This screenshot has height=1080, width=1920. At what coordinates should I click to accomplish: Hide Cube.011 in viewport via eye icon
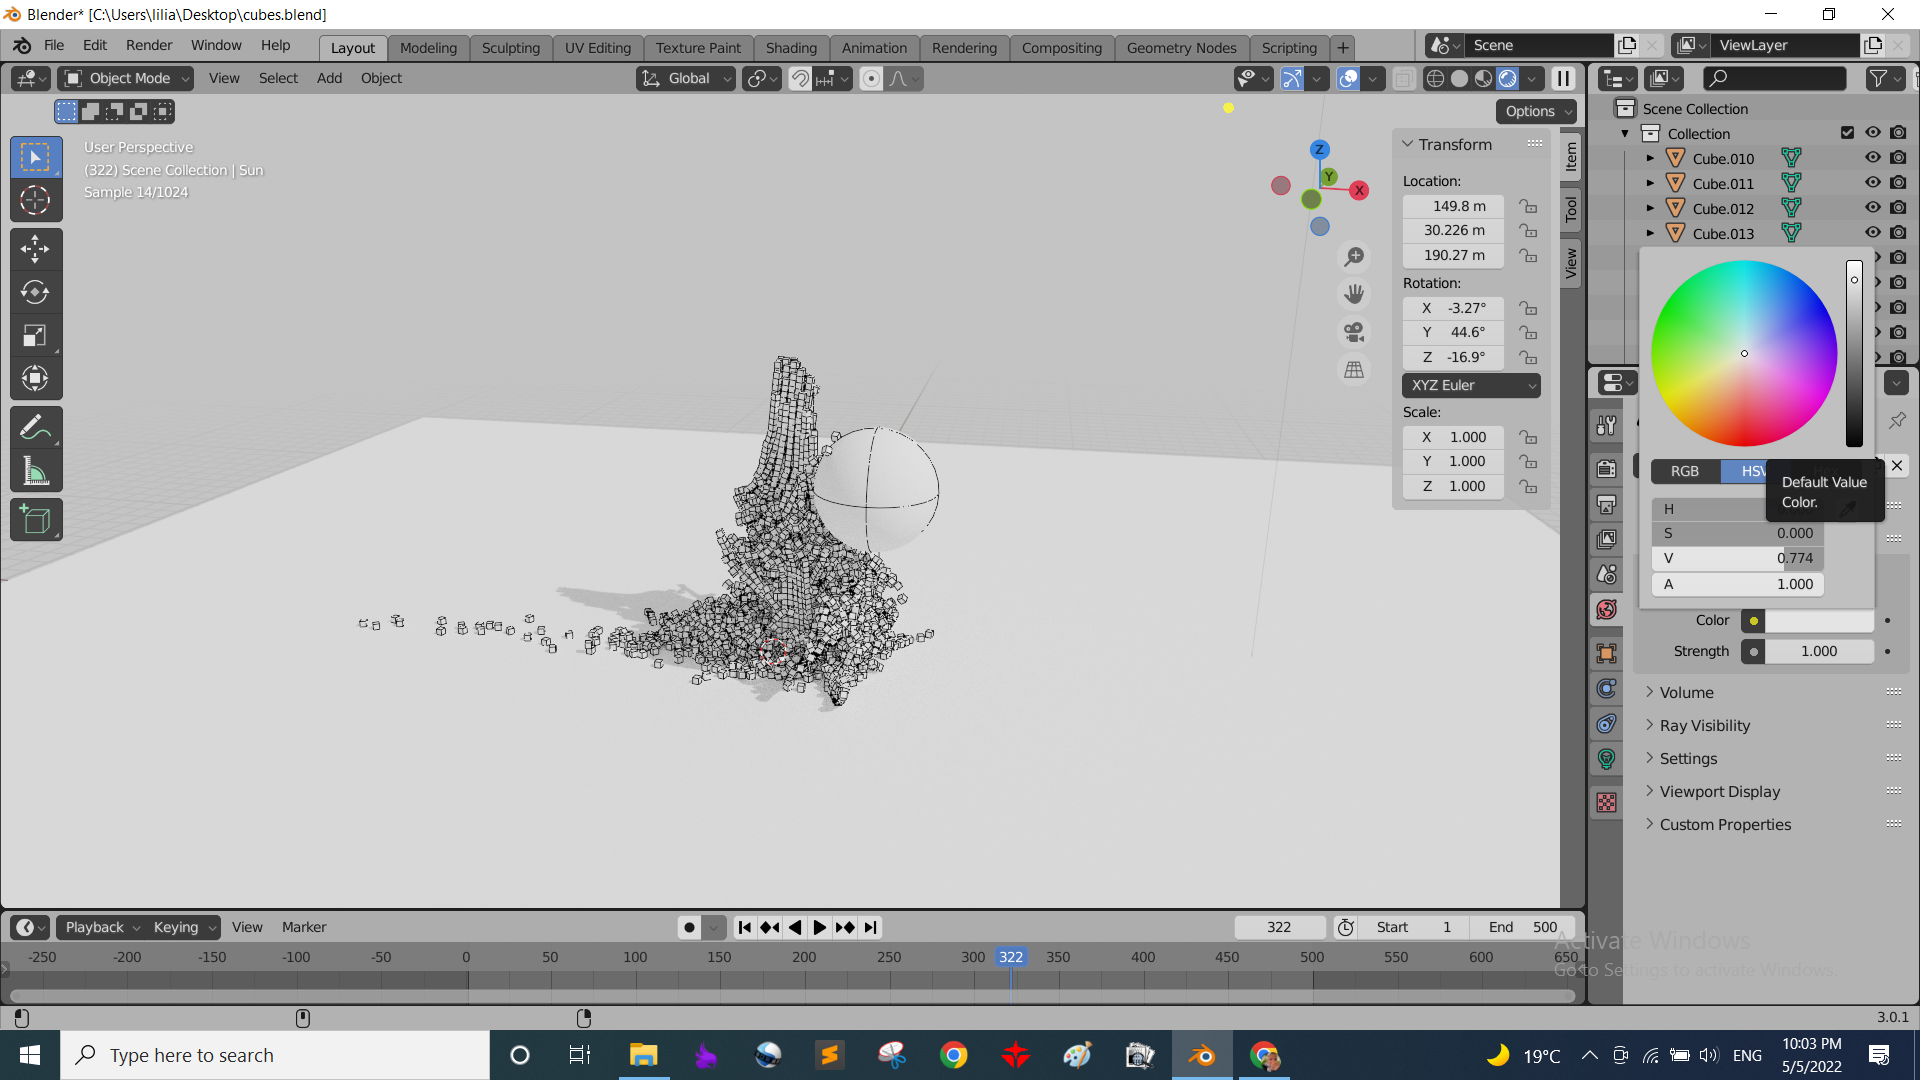[x=1873, y=183]
